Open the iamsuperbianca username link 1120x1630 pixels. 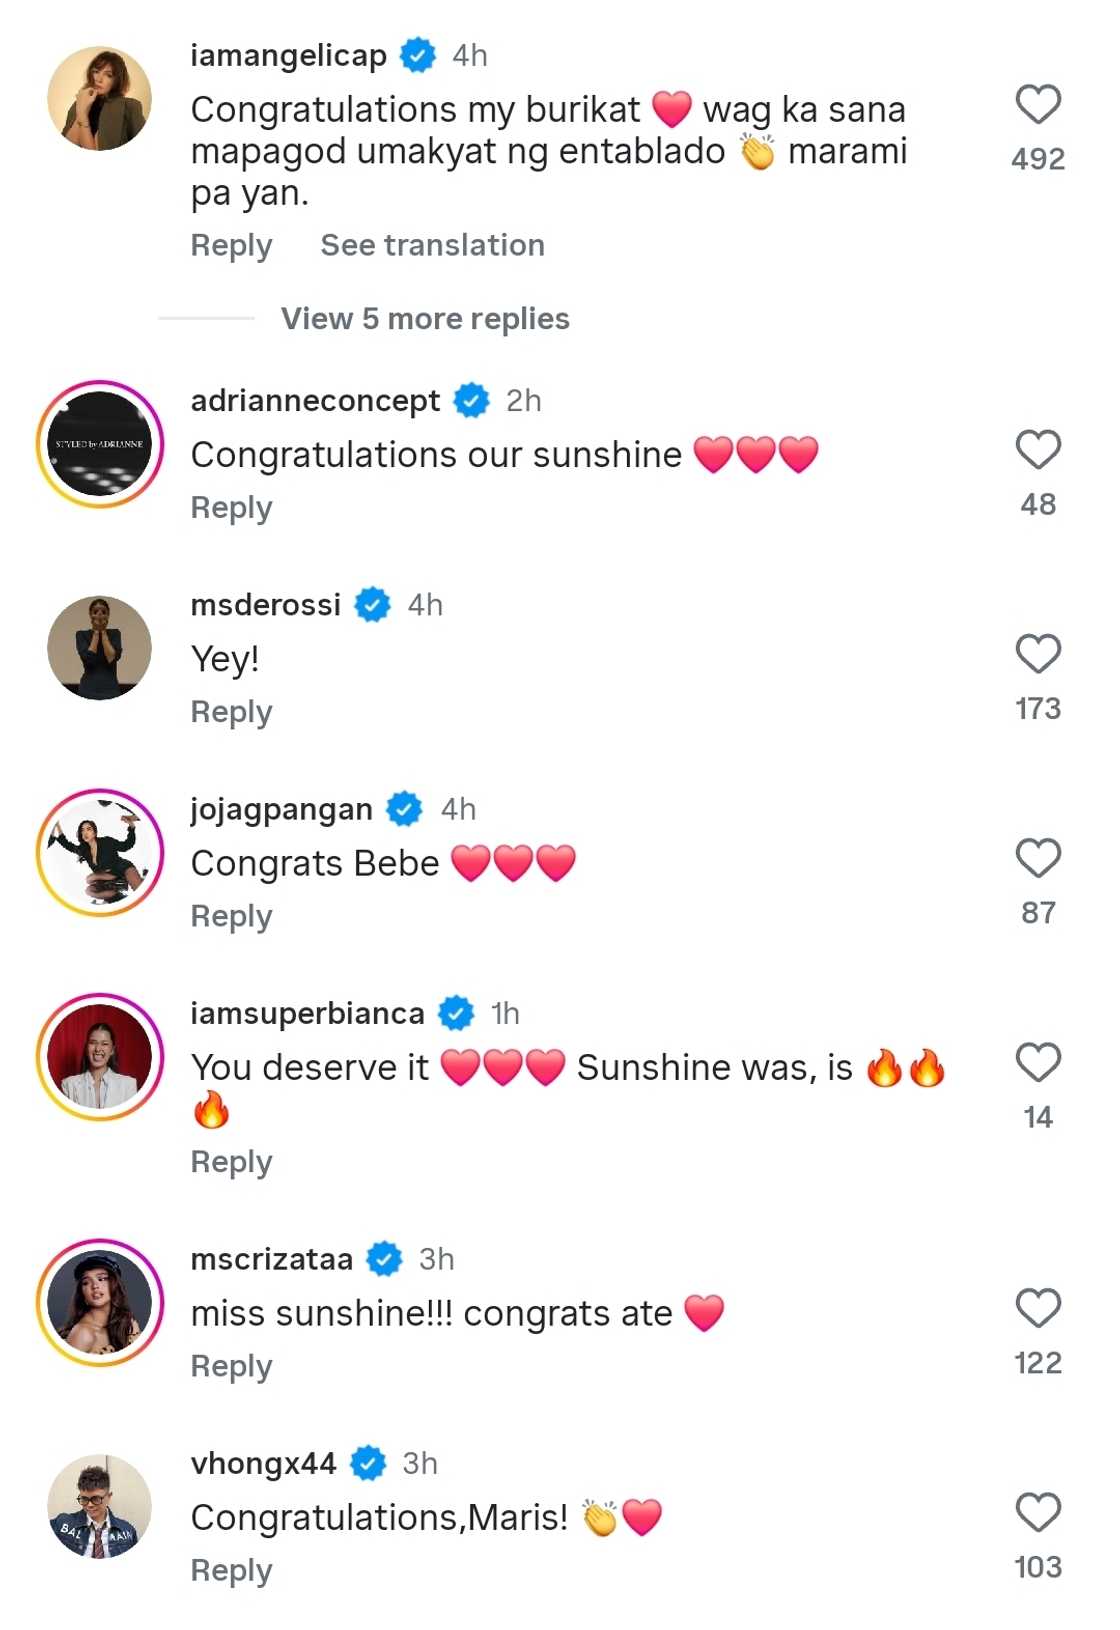(307, 1014)
